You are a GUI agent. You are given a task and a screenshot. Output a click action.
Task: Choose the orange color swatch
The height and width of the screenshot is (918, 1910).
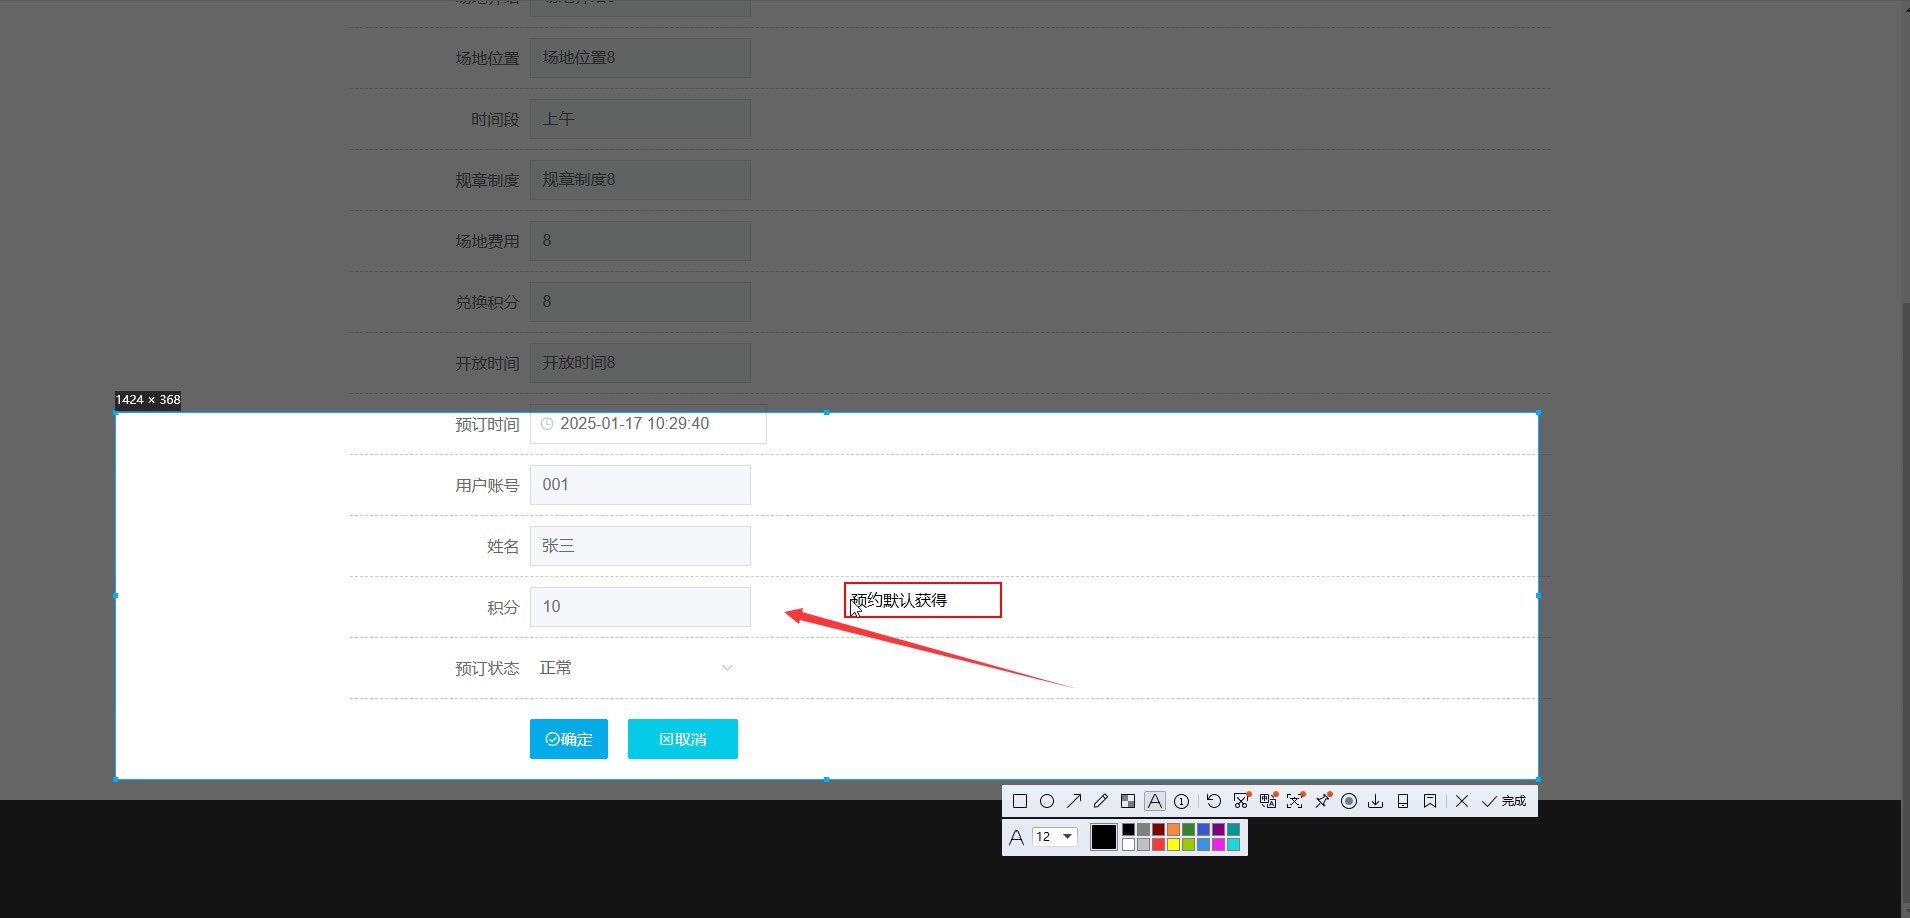1173,829
